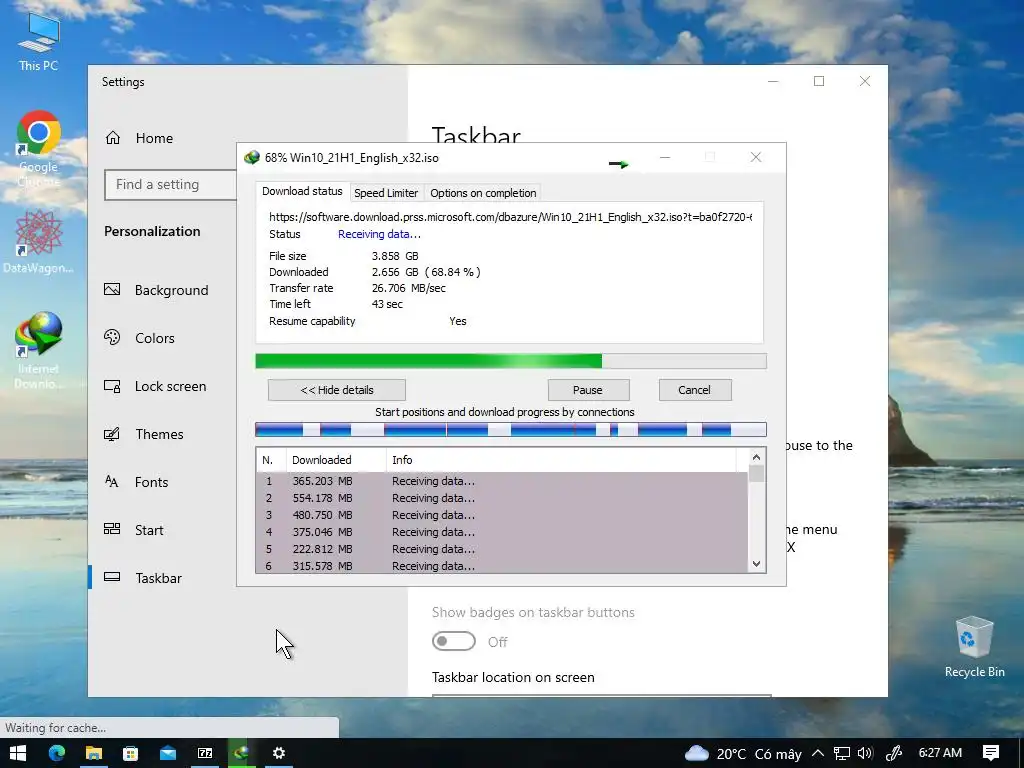Open Fonts settings page

[136, 482]
